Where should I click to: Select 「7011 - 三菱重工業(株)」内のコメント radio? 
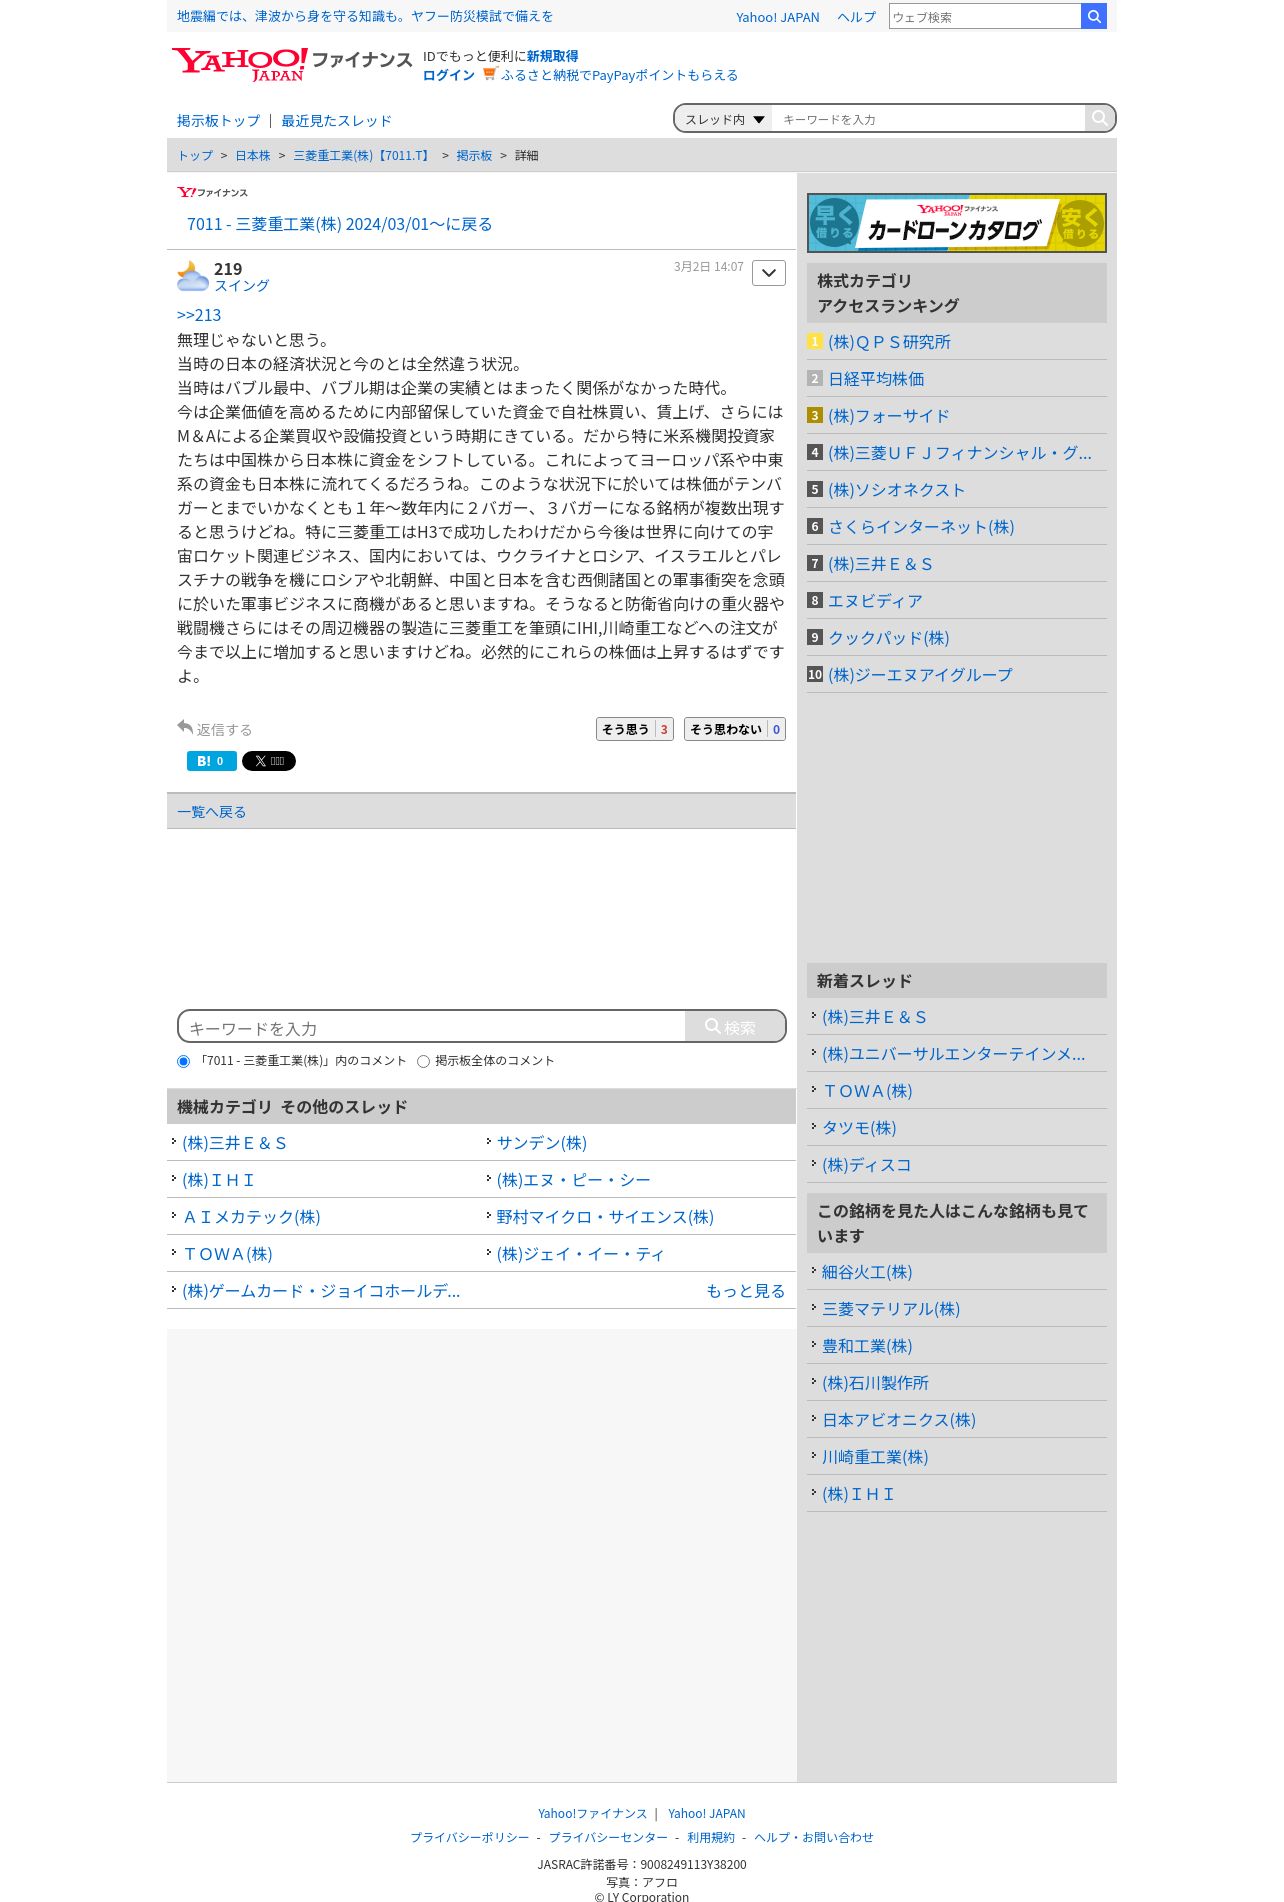(x=183, y=1061)
